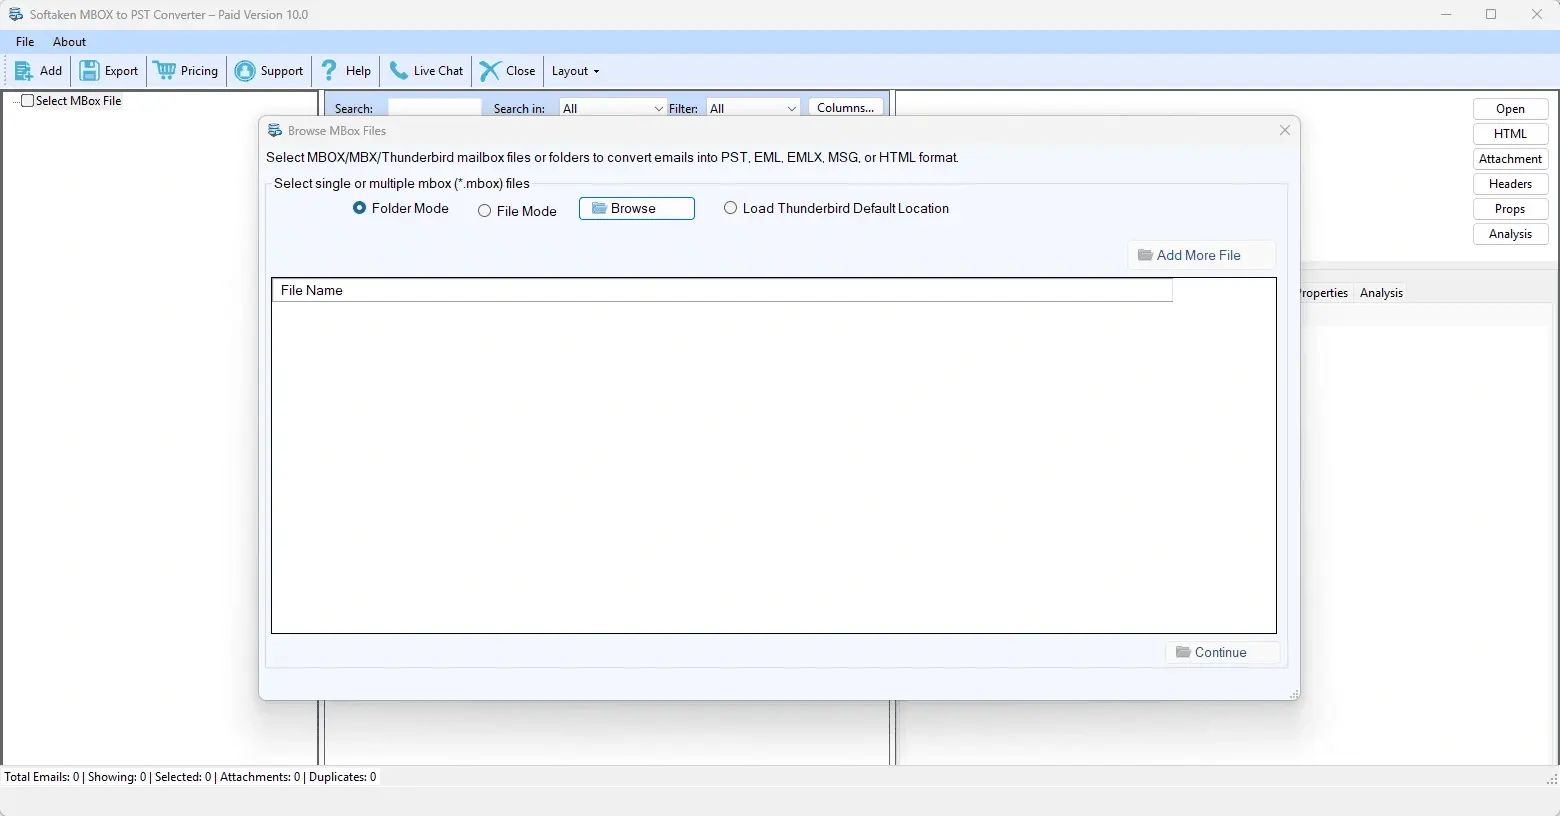Click the Export save icon
Screen dimensions: 1560x816
[x=89, y=71]
